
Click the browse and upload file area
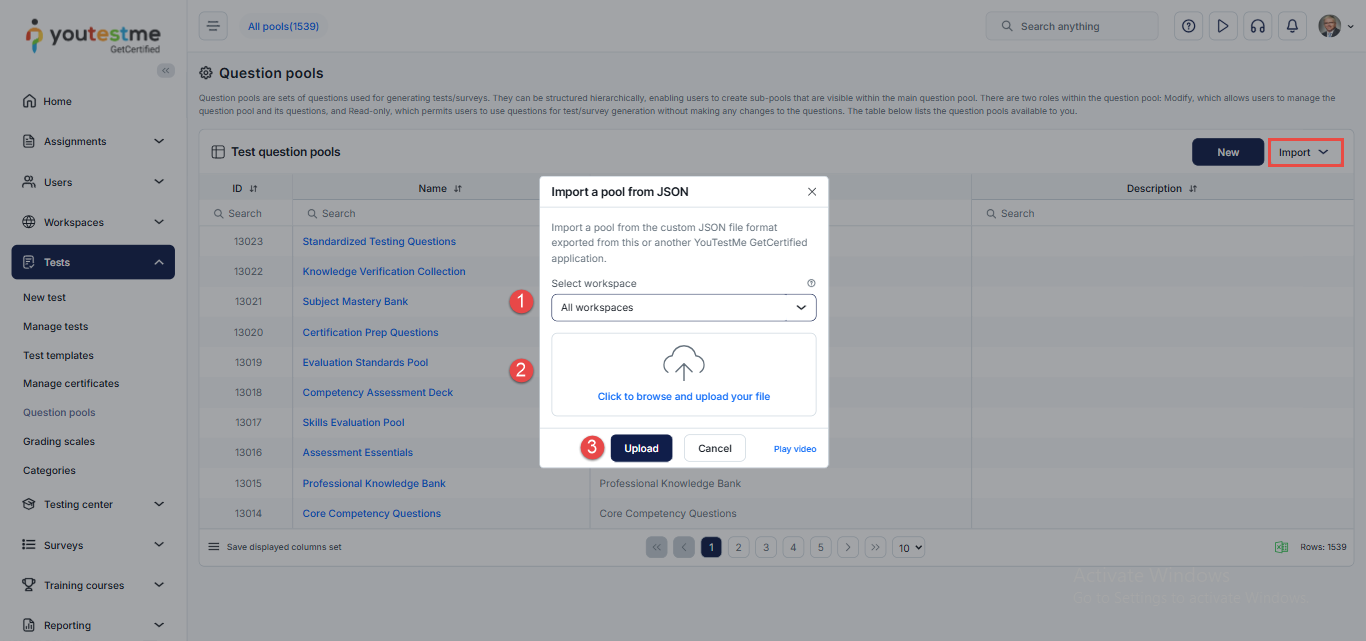683,375
